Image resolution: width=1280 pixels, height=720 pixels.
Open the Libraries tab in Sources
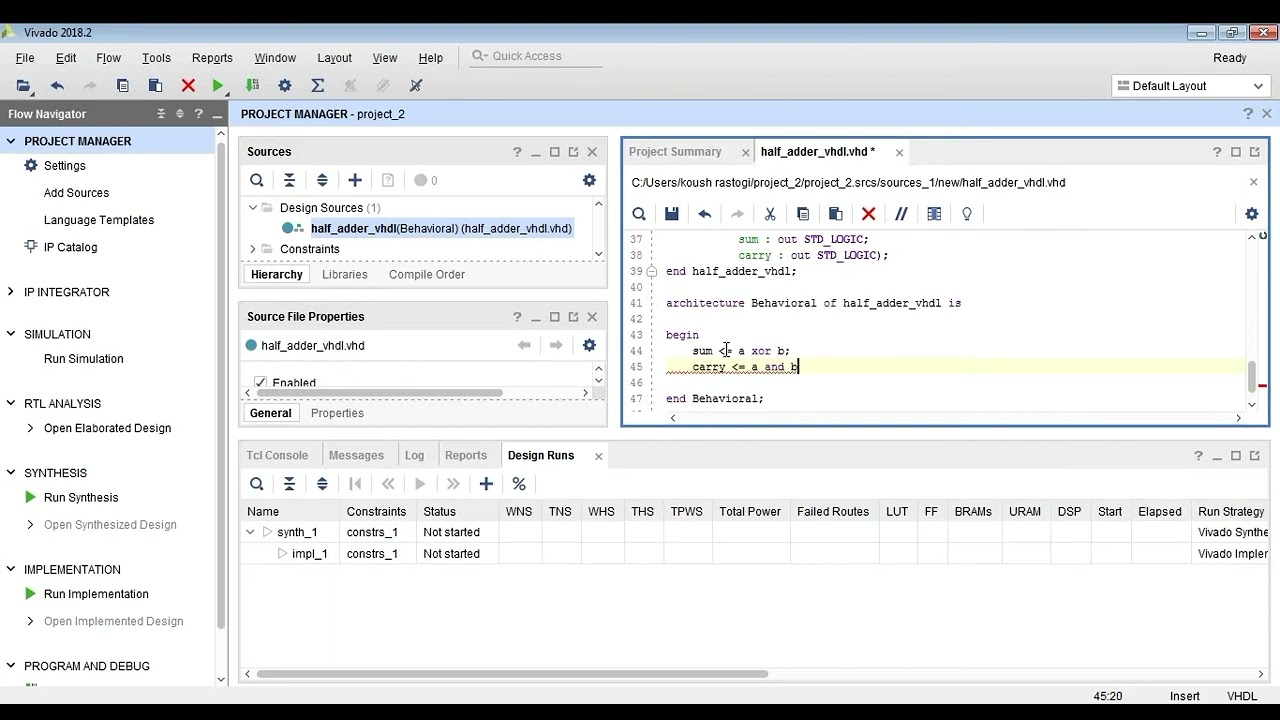(x=345, y=274)
